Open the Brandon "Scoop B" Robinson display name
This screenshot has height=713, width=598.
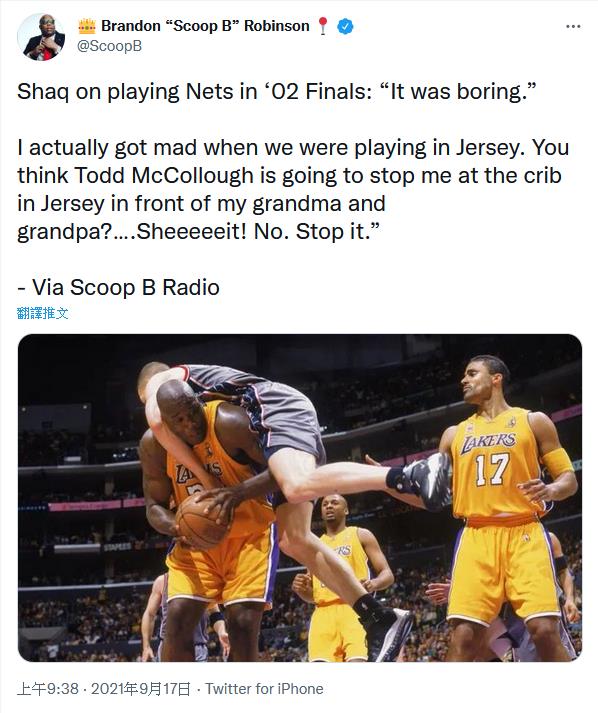click(205, 26)
